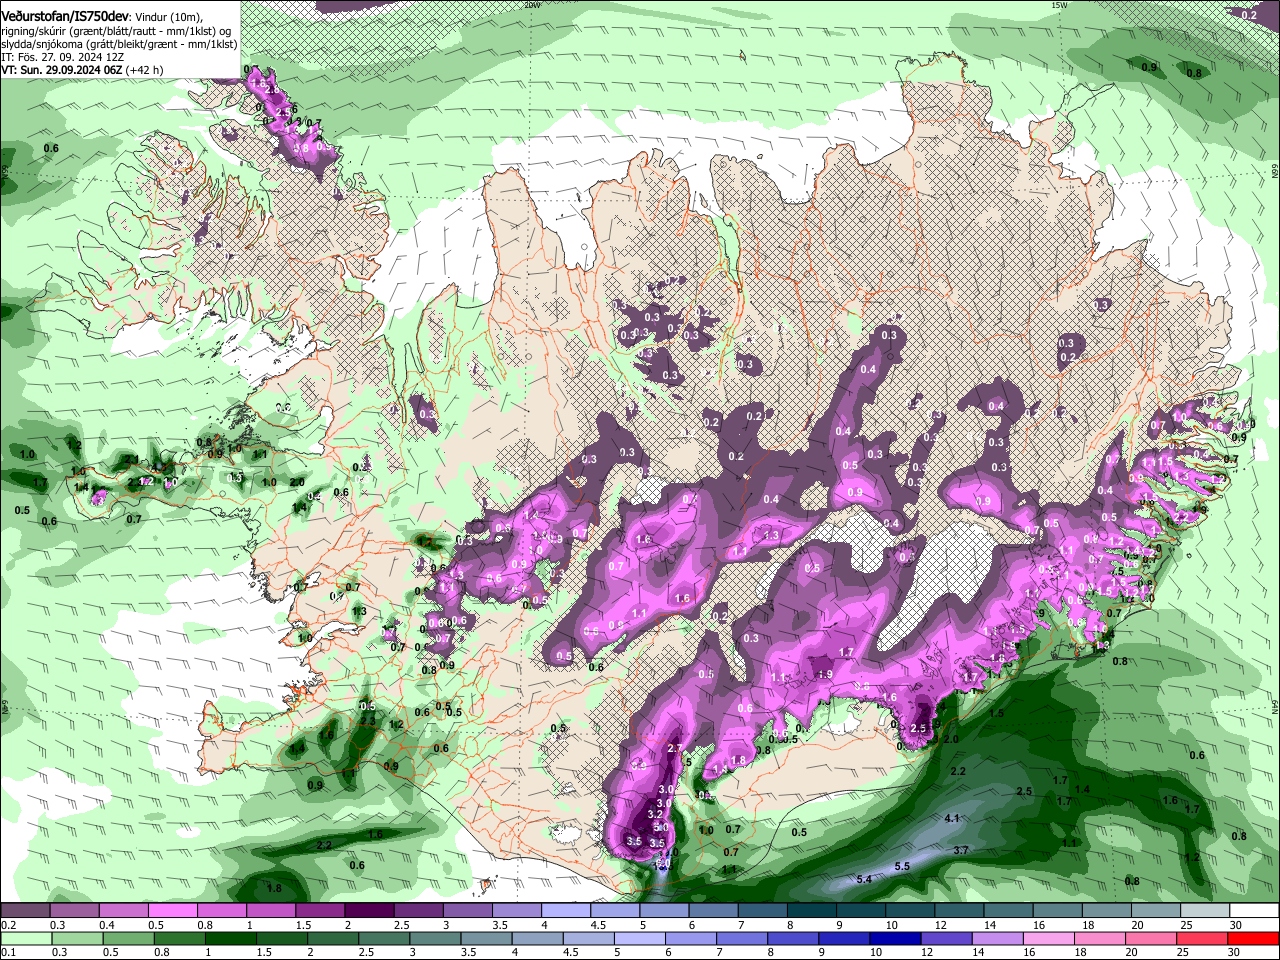Viewport: 1280px width, 960px height.
Task: Click the '15W' longitude label
Action: pyautogui.click(x=1059, y=5)
